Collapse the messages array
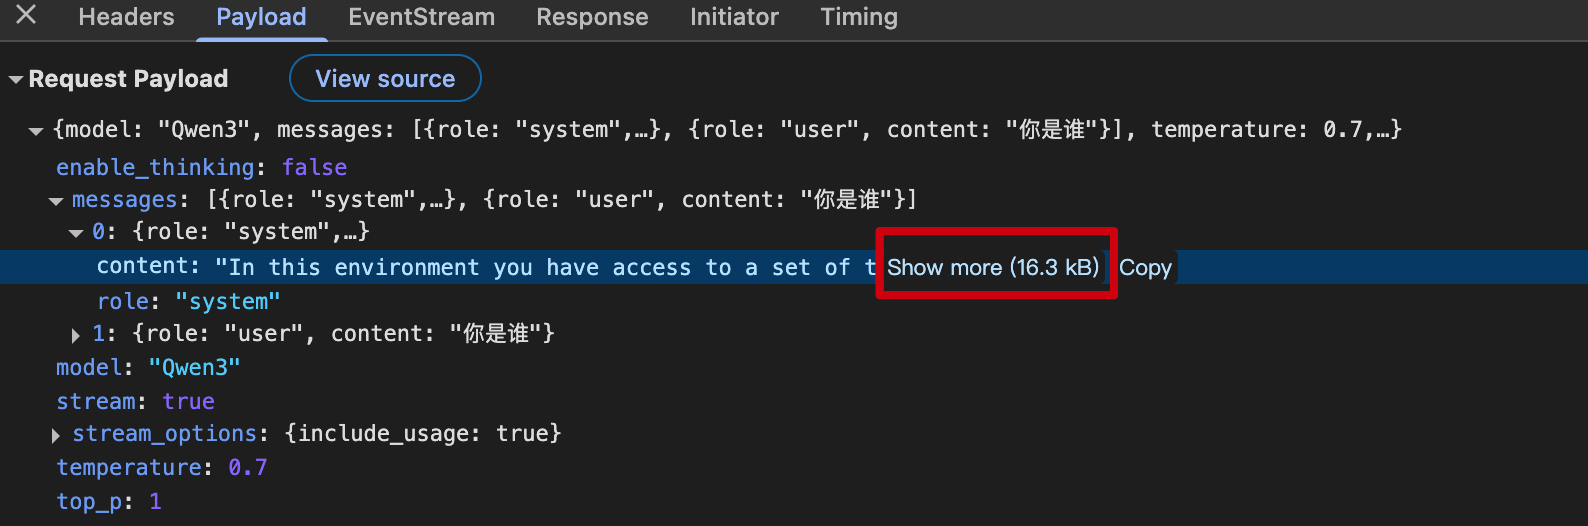 [56, 201]
